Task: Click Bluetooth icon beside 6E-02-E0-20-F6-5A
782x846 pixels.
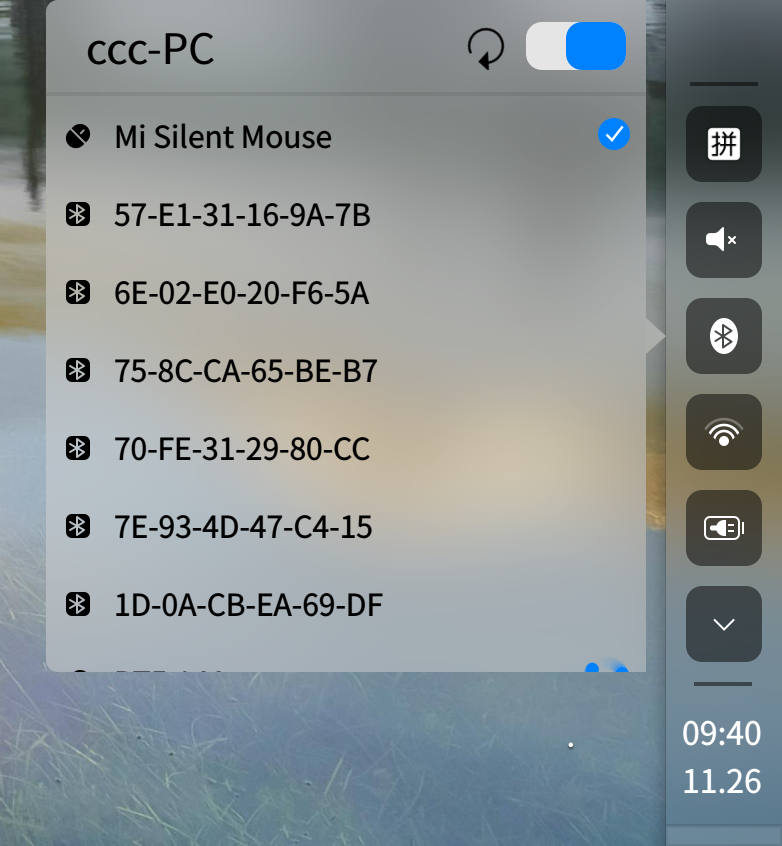Action: (x=78, y=292)
